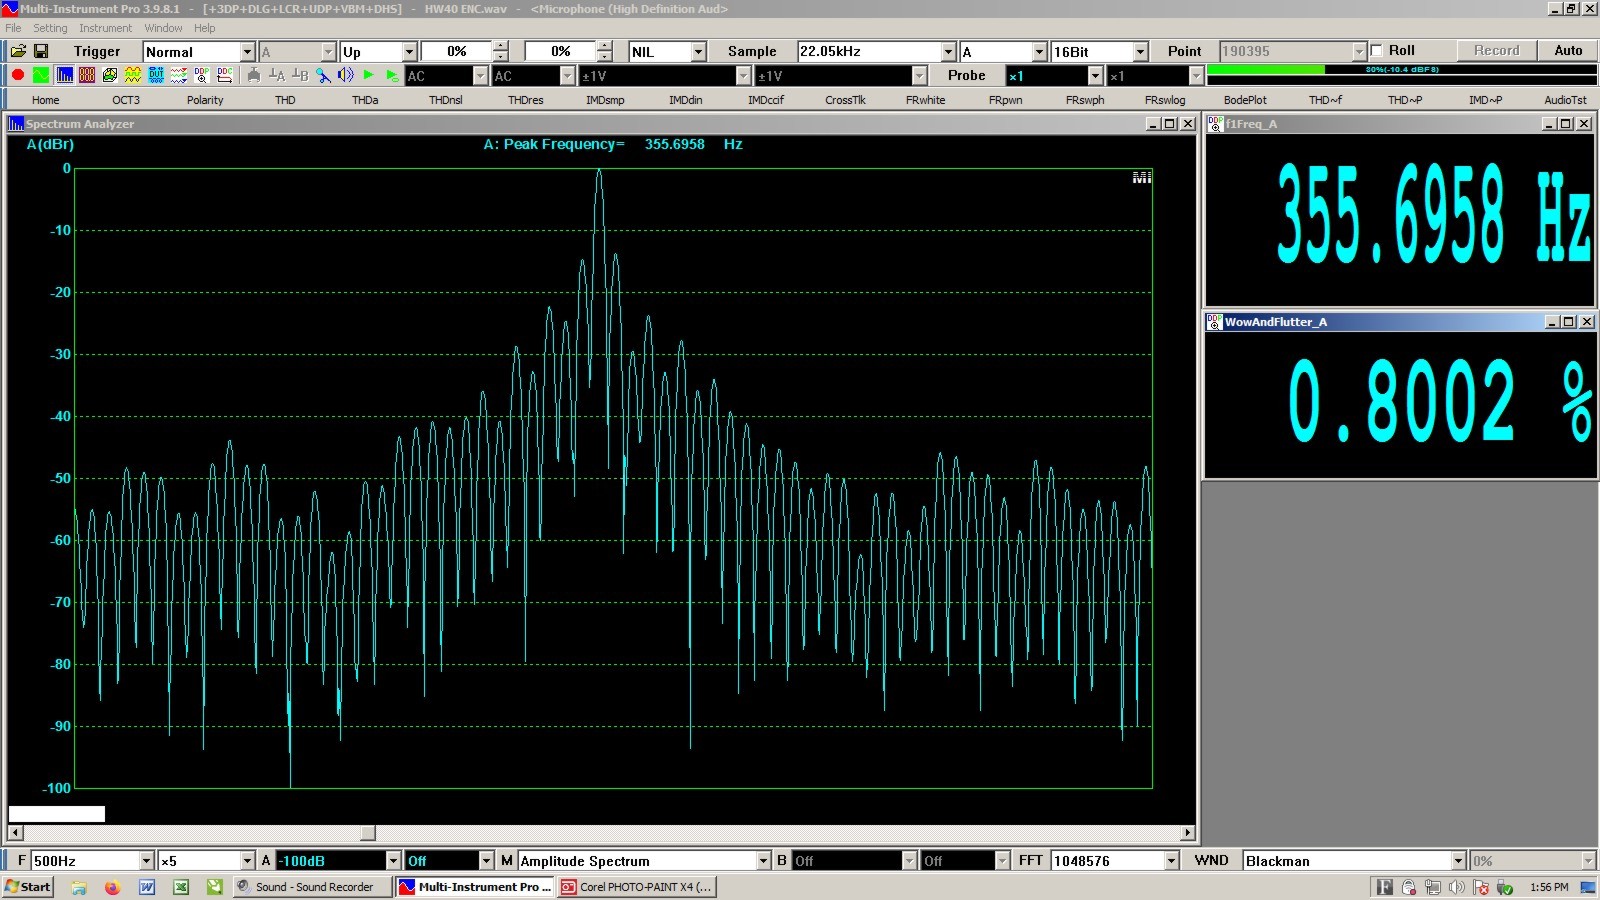Click the LA channel A icon
The width and height of the screenshot is (1600, 900).
277,75
